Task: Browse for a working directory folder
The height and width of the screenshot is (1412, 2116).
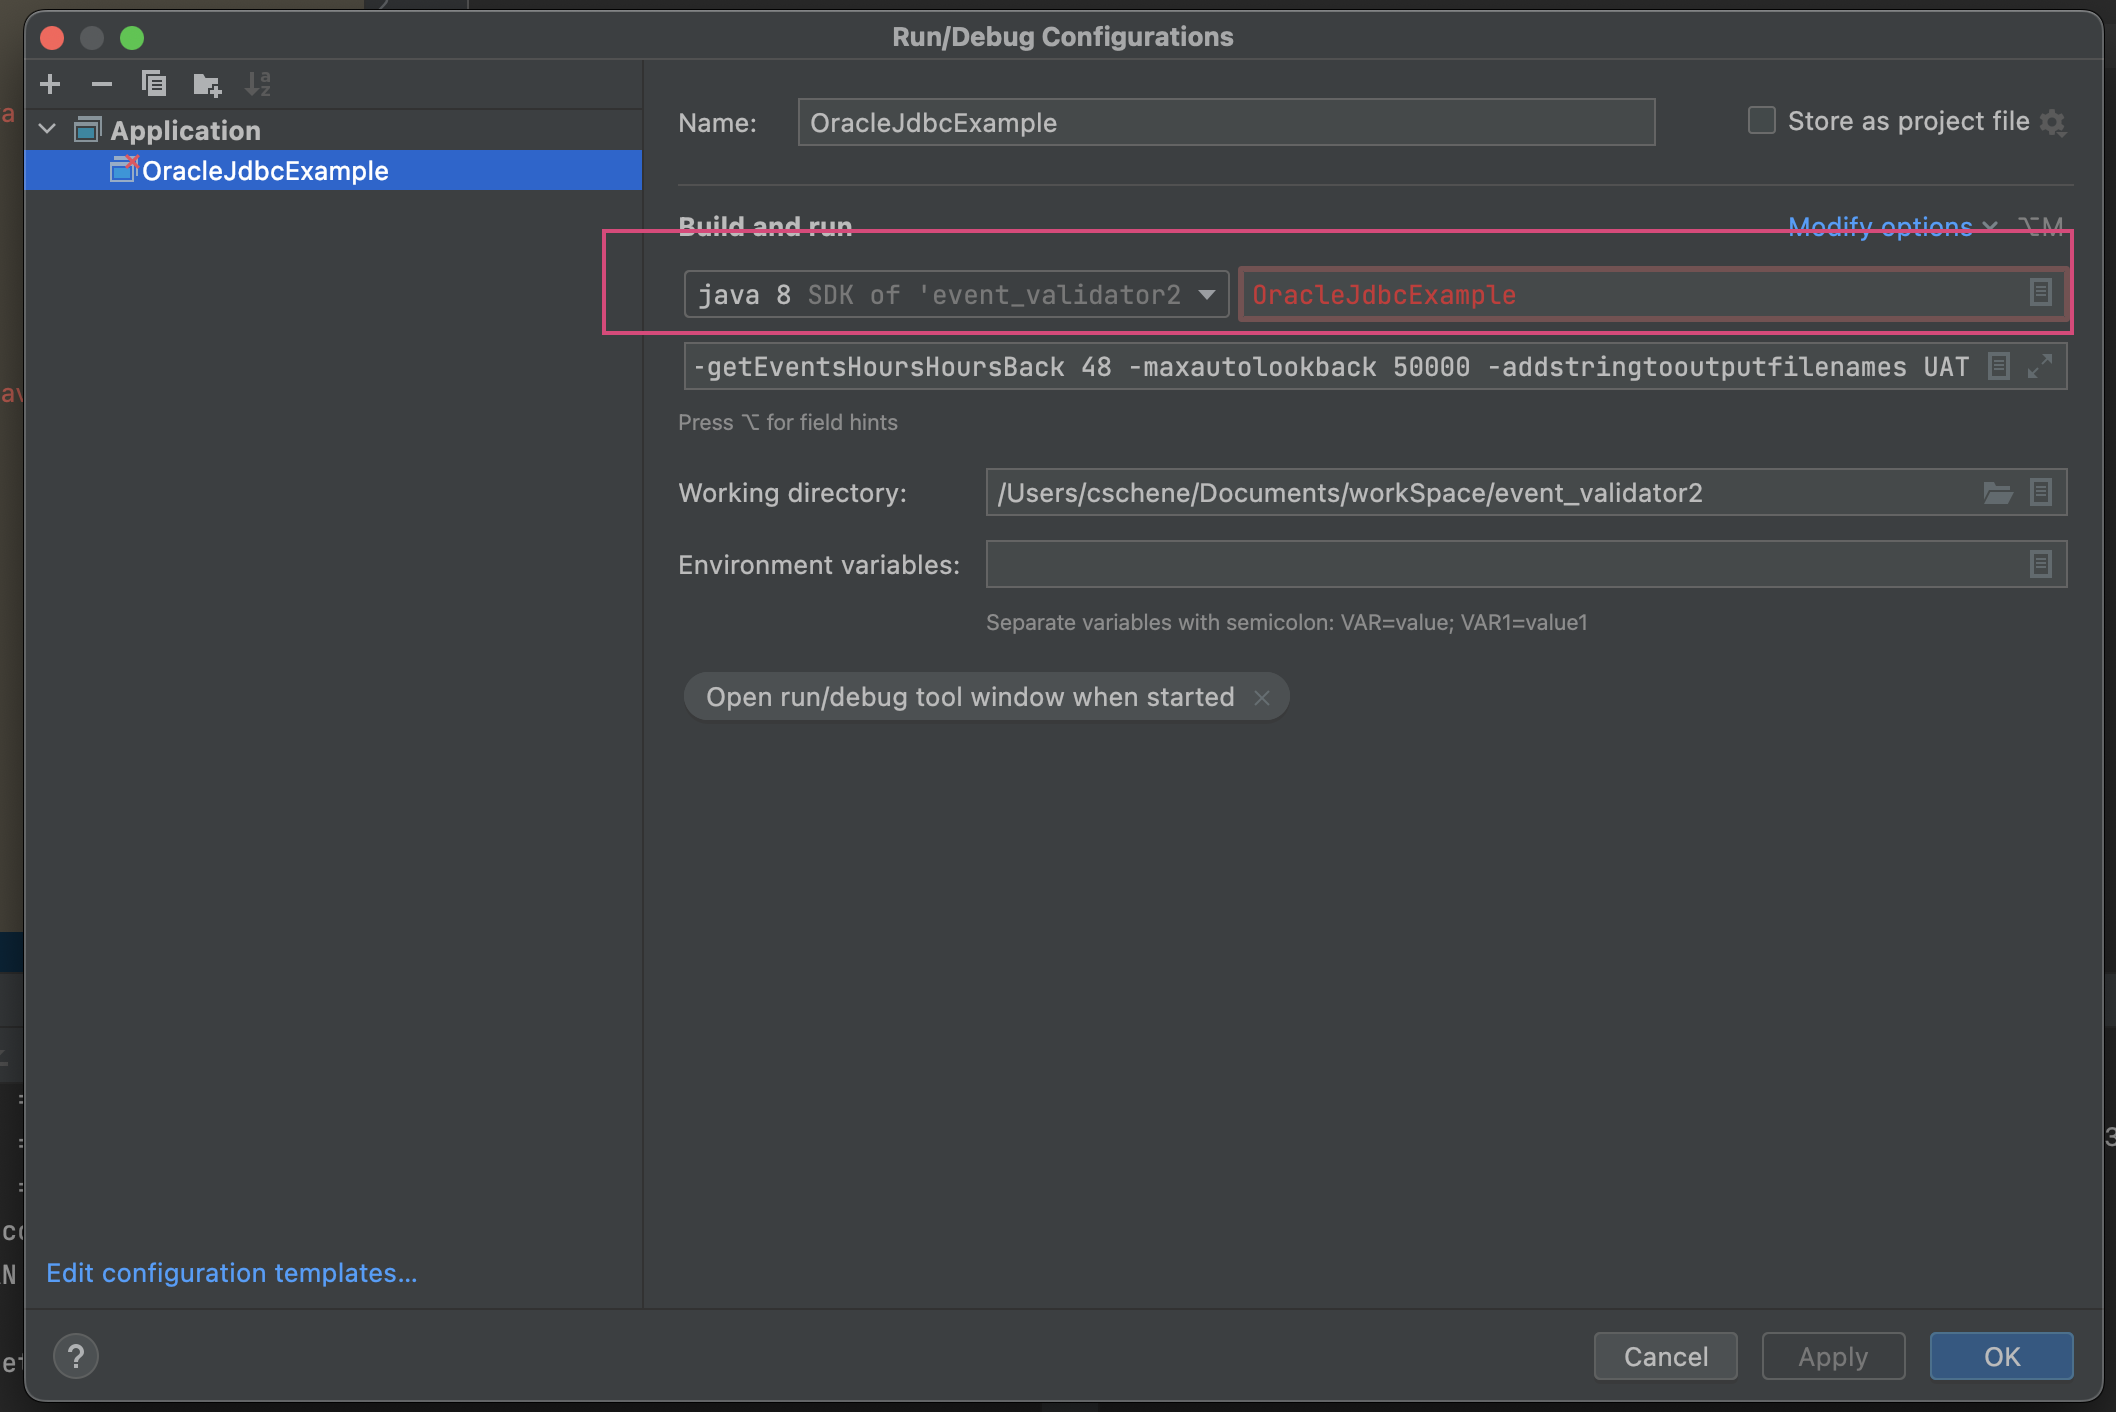Action: [x=1997, y=492]
